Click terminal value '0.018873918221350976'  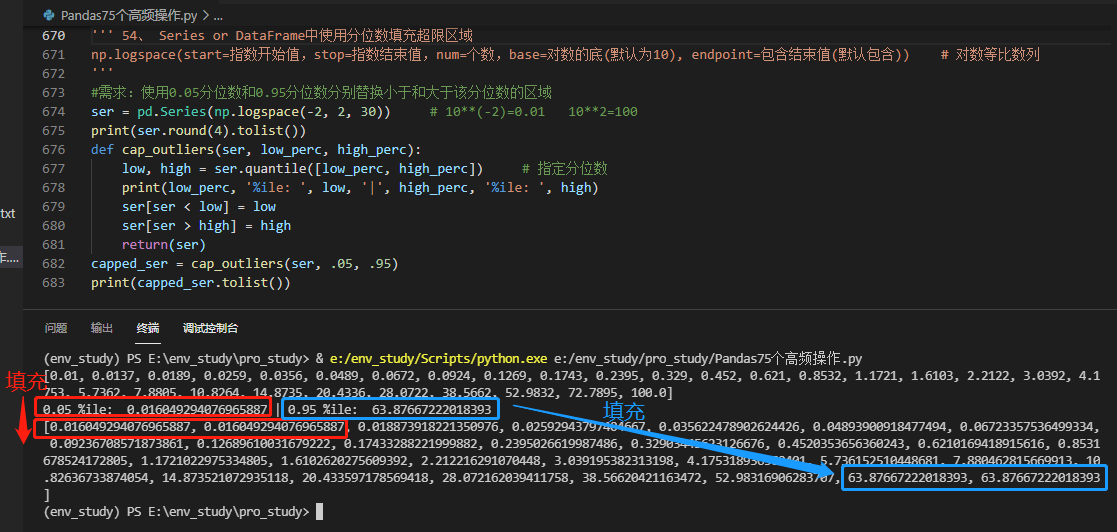click(429, 426)
